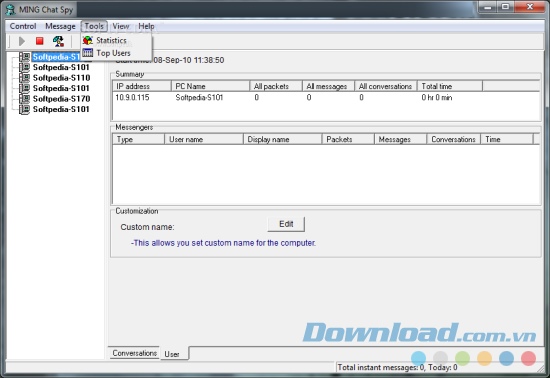Close the MING Chat Spy window
Viewport: 550px width, 378px height.
click(x=530, y=7)
